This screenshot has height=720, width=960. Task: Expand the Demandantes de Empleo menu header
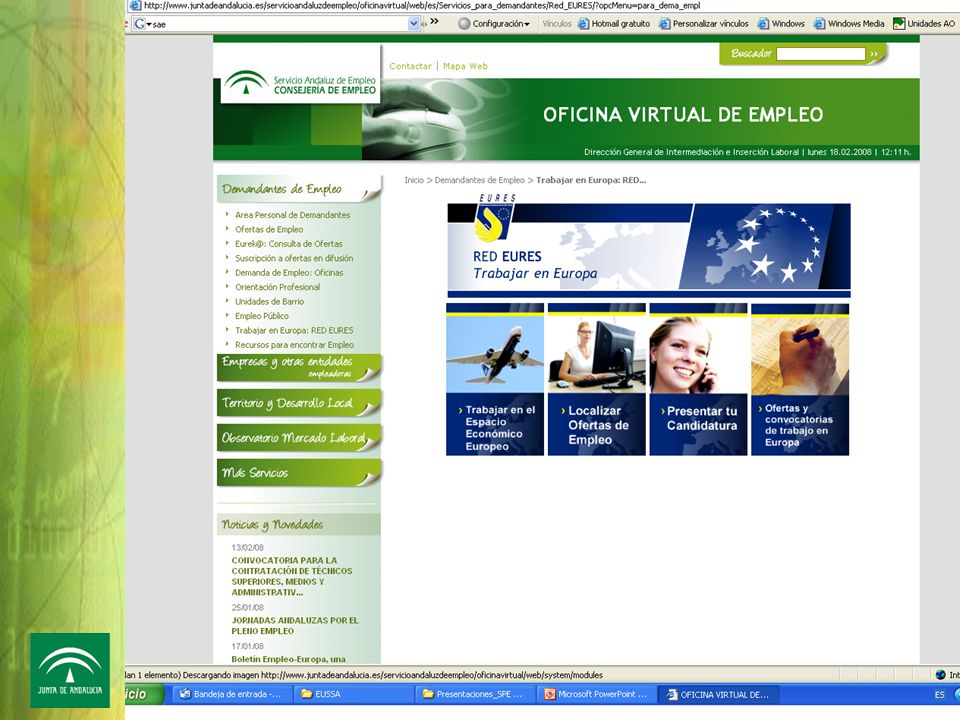point(299,189)
